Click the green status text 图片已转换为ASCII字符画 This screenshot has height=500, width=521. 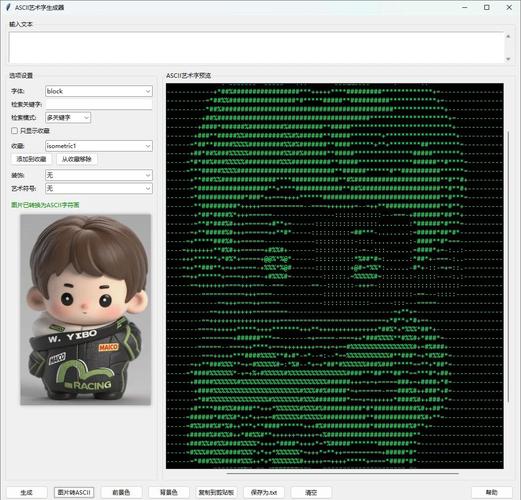click(x=45, y=205)
